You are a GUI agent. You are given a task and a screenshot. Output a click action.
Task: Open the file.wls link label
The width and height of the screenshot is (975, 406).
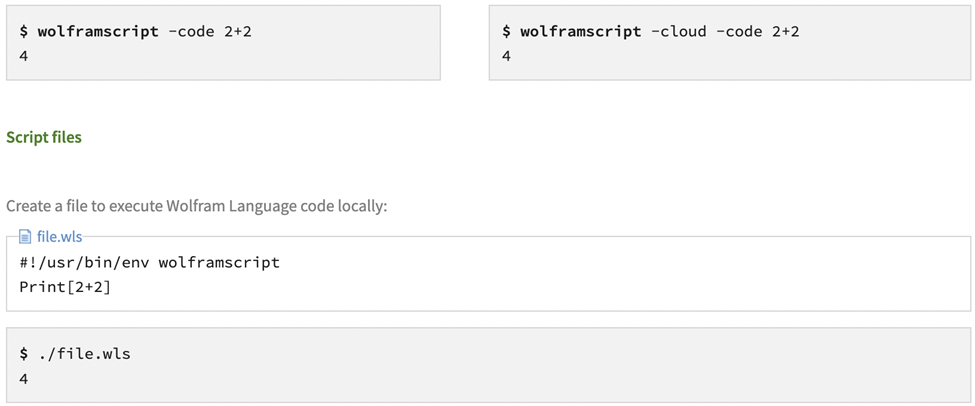coord(60,236)
